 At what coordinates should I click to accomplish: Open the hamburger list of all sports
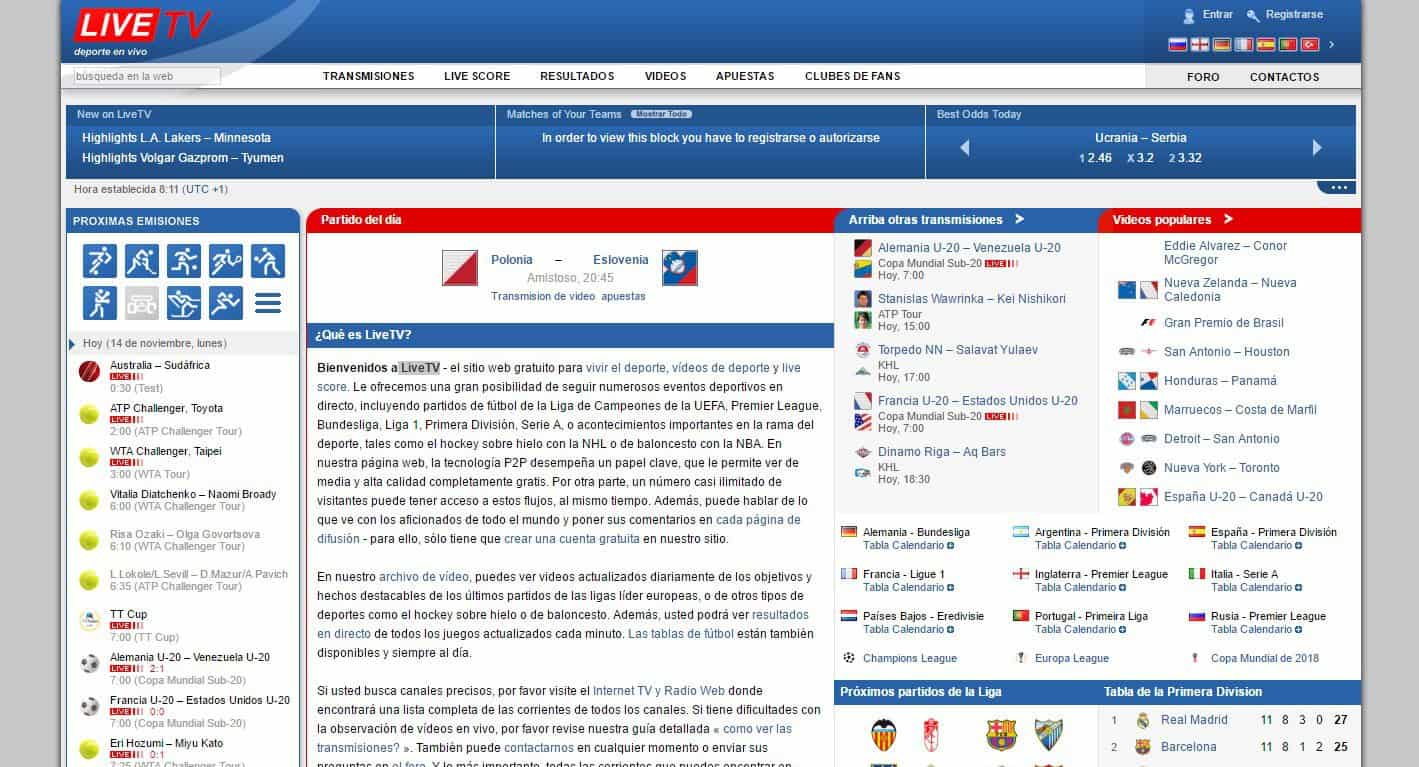(x=268, y=303)
